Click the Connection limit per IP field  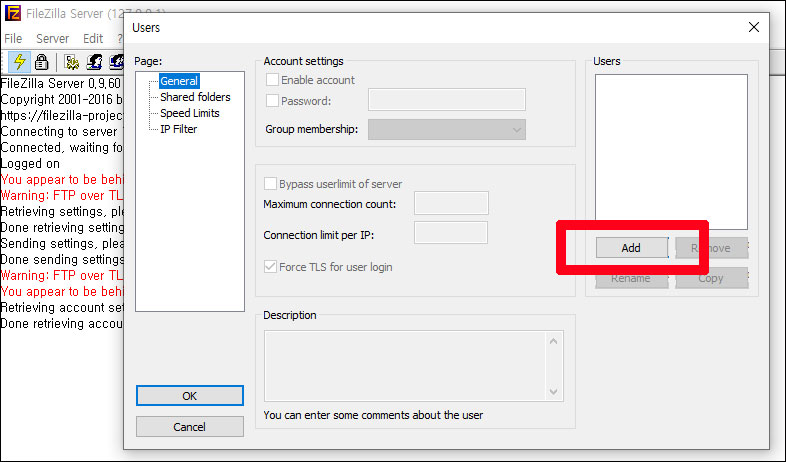coord(451,233)
